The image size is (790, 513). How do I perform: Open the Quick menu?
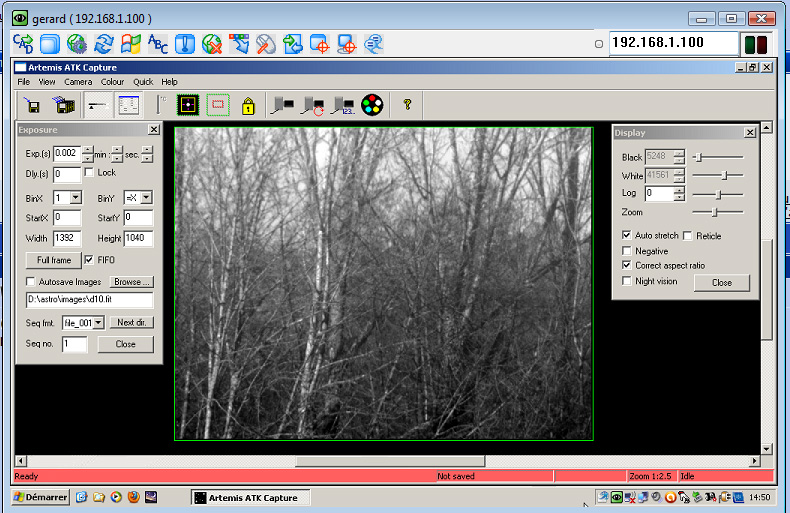pos(143,82)
